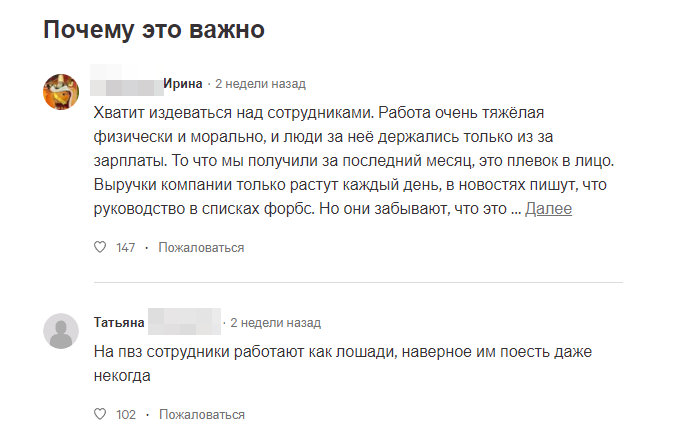676x434 pixels.
Task: Click the author name Ирина
Action: [x=183, y=83]
